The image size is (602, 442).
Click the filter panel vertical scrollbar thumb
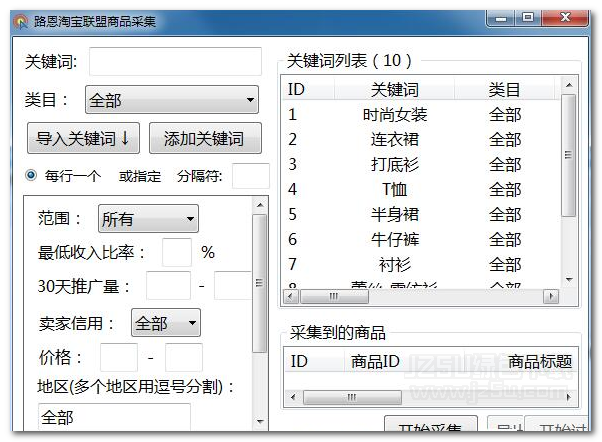(x=260, y=283)
